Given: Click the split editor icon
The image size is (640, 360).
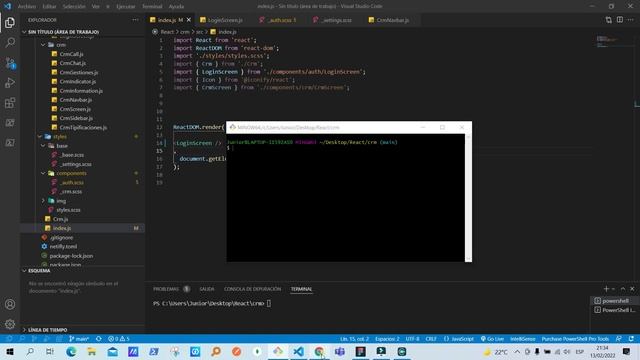Looking at the screenshot, I should [620, 20].
